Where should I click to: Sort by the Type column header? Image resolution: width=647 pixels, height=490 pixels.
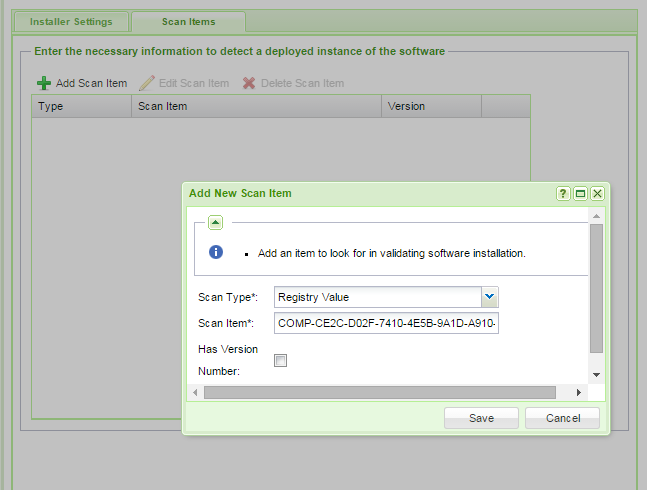click(81, 106)
